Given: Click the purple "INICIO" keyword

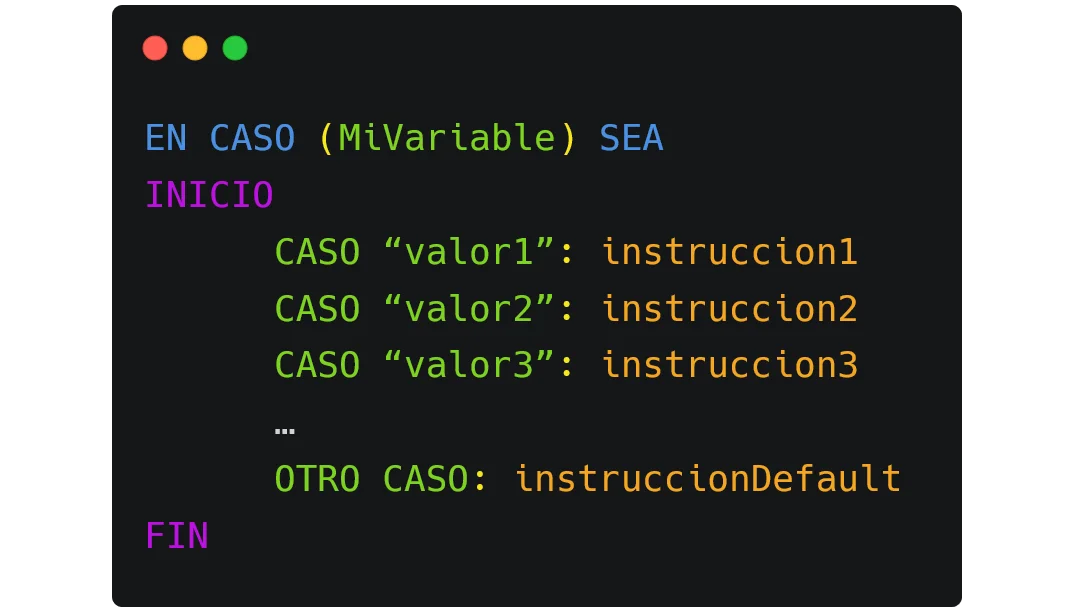Looking at the screenshot, I should click(209, 195).
